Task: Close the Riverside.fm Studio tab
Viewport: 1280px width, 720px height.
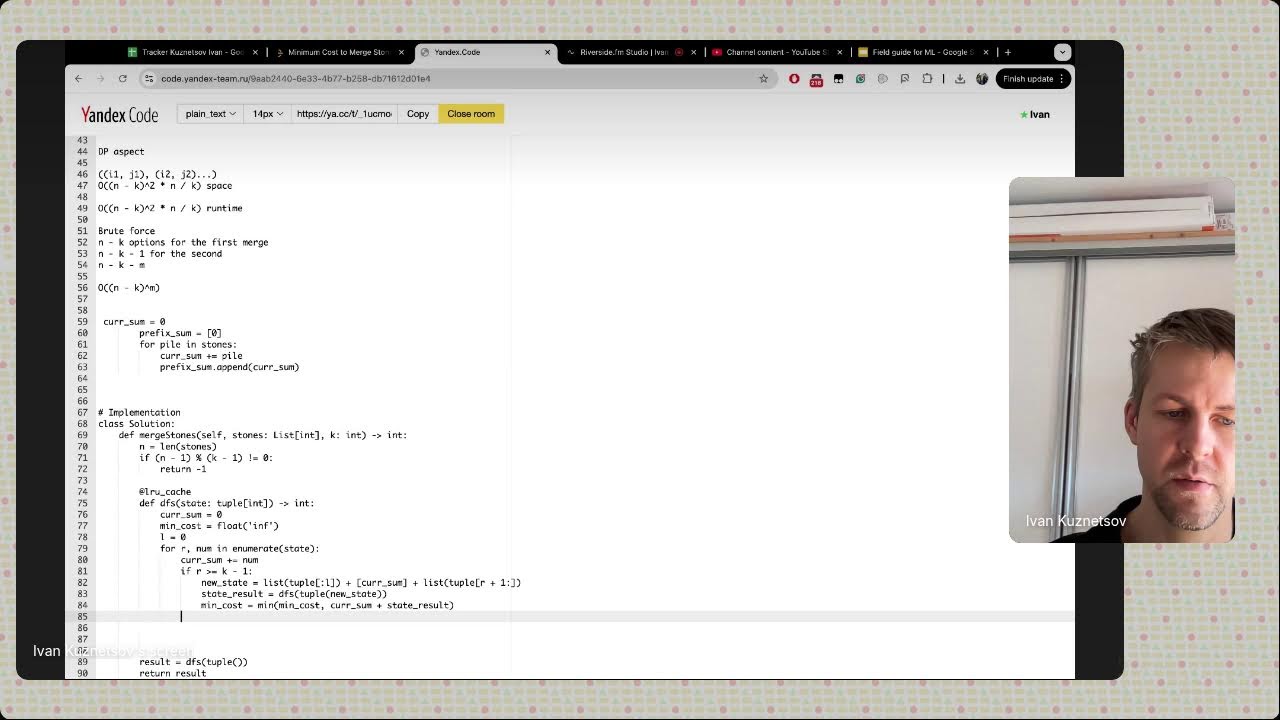Action: (x=693, y=52)
